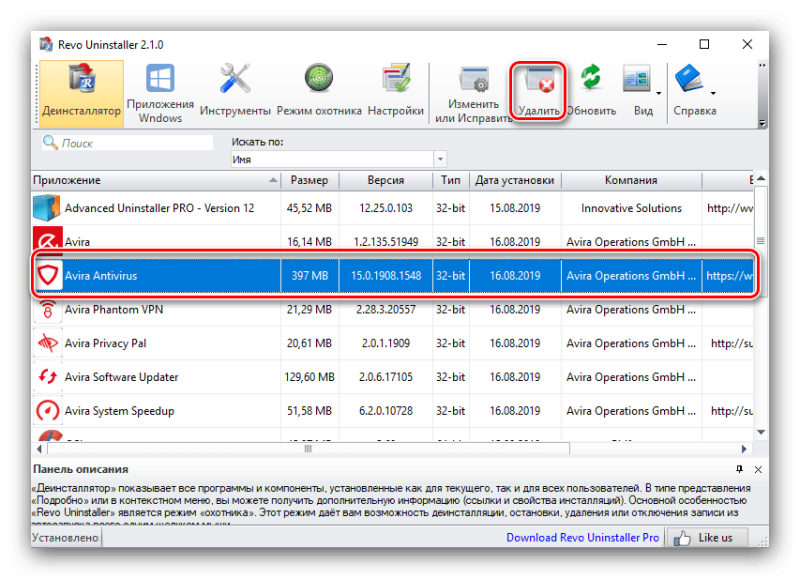Click the Avira Antivirus shield icon

pos(48,275)
